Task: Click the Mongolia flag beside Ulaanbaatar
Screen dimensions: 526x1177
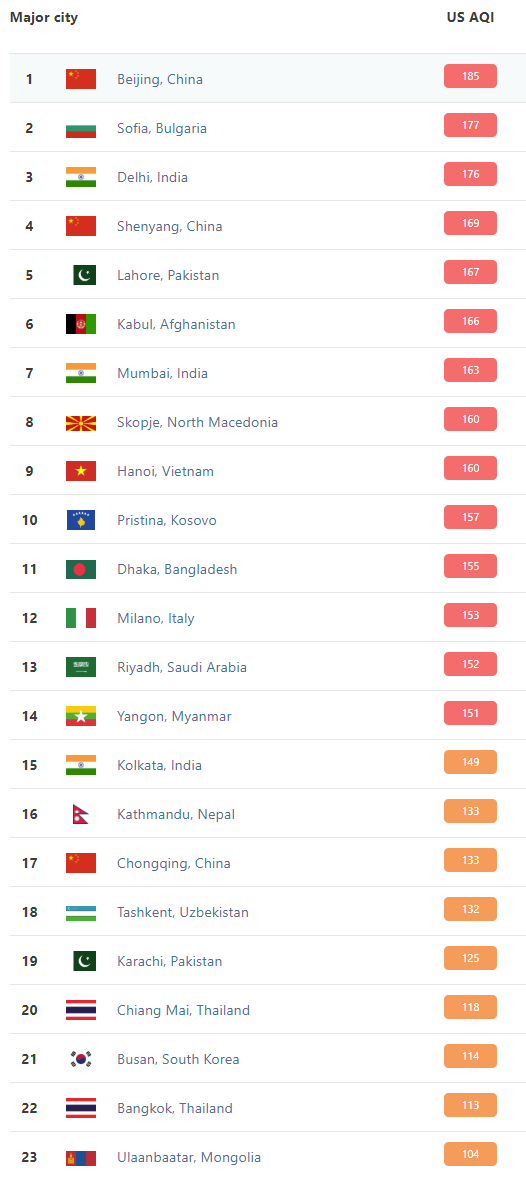Action: pyautogui.click(x=80, y=1157)
